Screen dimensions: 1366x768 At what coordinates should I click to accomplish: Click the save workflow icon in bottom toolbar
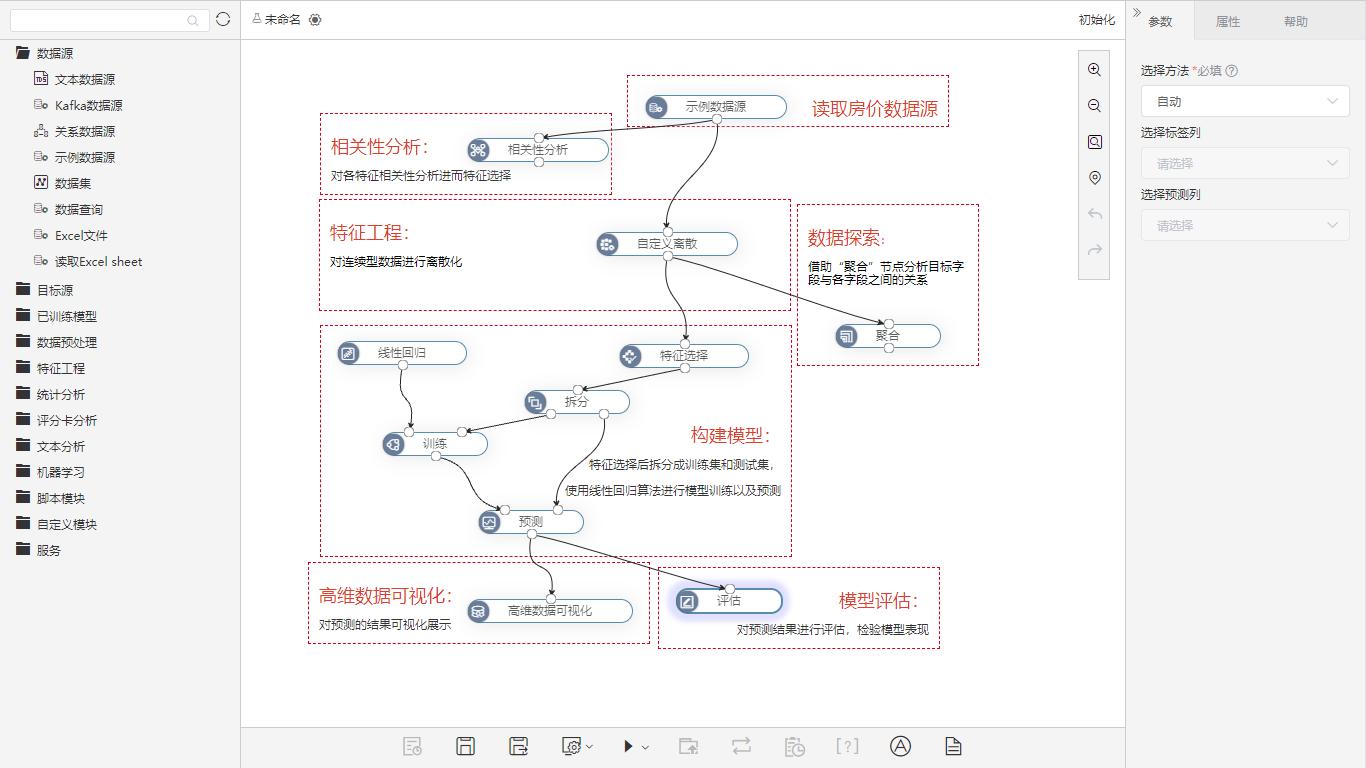[464, 745]
